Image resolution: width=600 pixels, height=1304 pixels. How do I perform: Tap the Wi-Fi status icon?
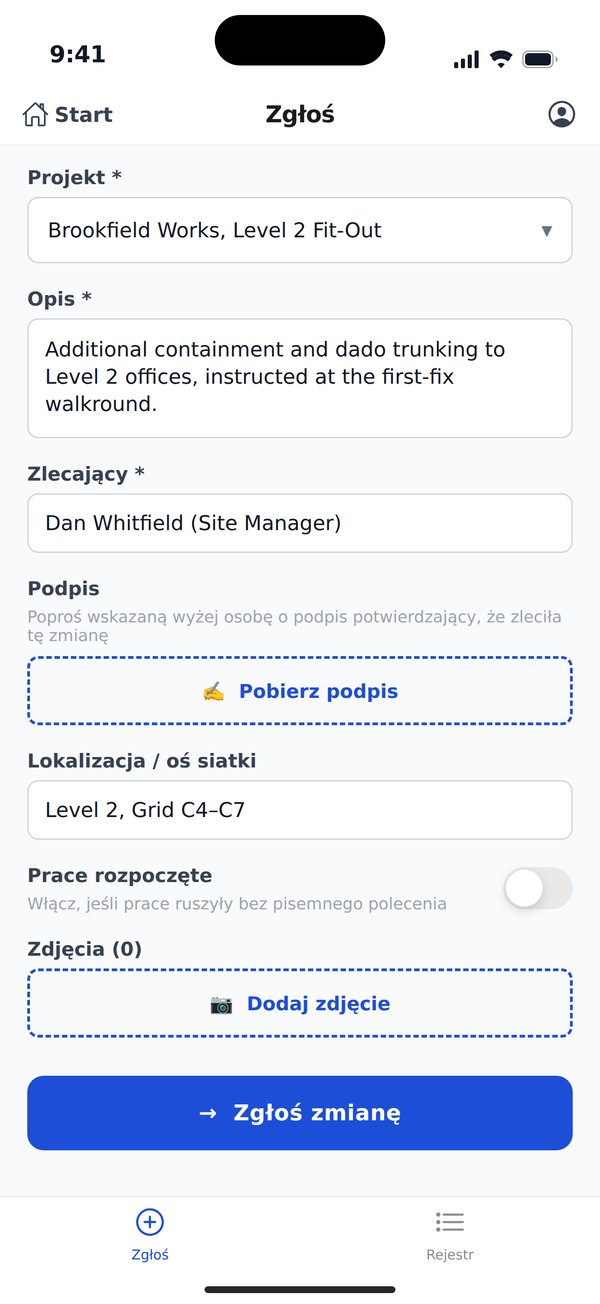pyautogui.click(x=500, y=59)
